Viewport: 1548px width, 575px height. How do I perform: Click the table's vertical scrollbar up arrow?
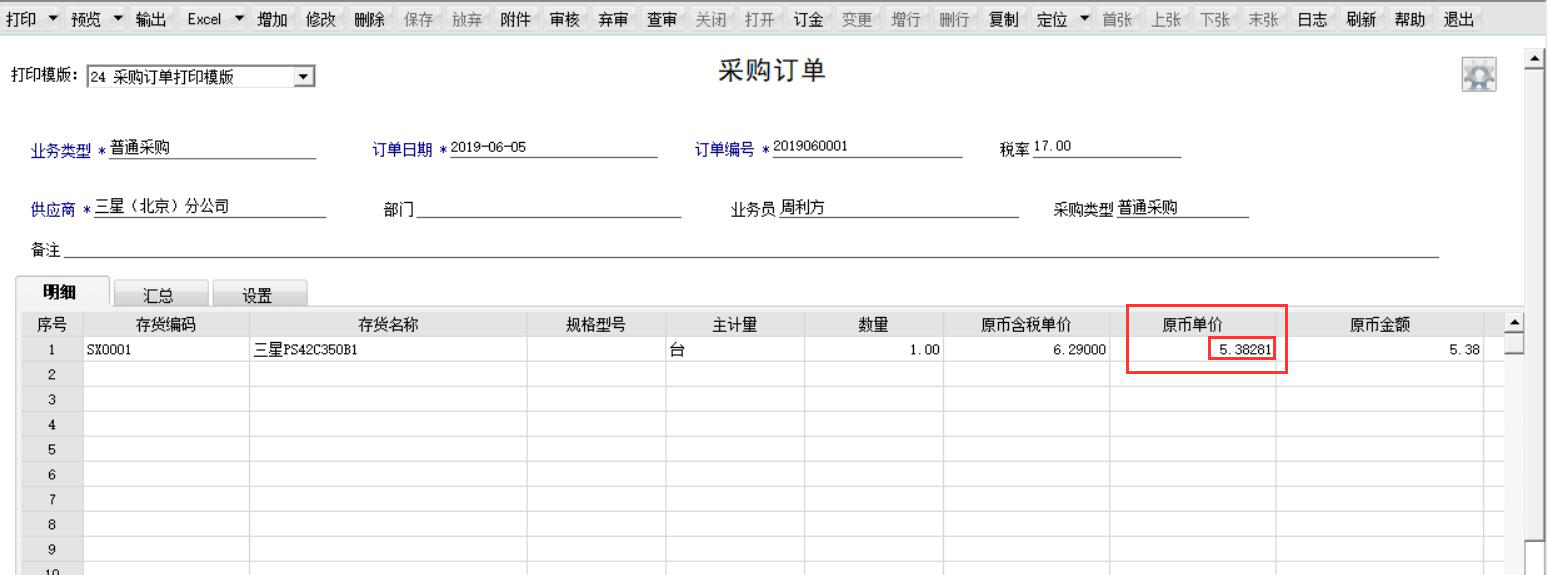pos(1514,322)
